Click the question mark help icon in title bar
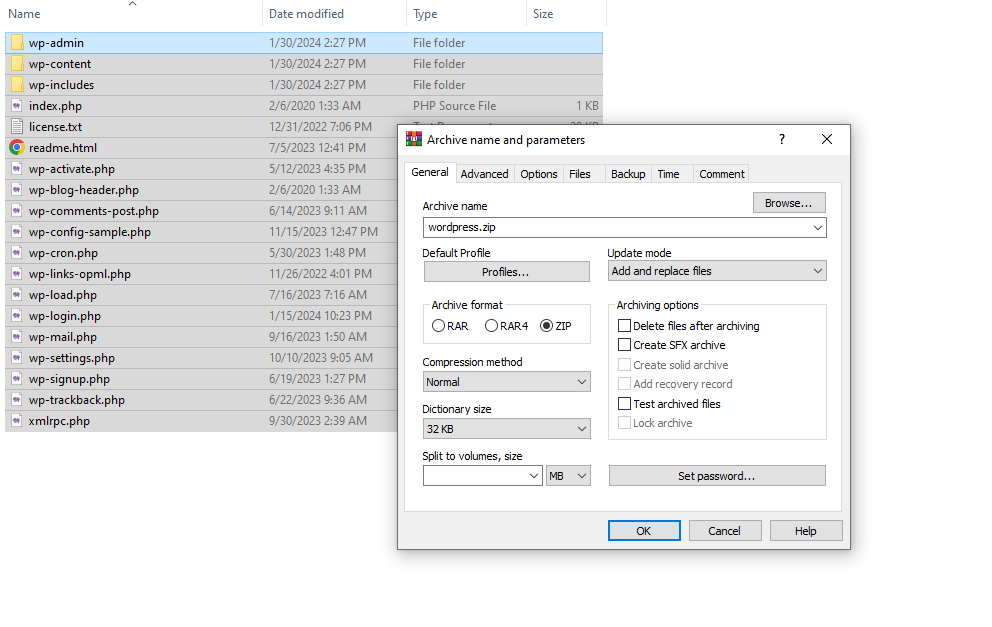 point(782,139)
